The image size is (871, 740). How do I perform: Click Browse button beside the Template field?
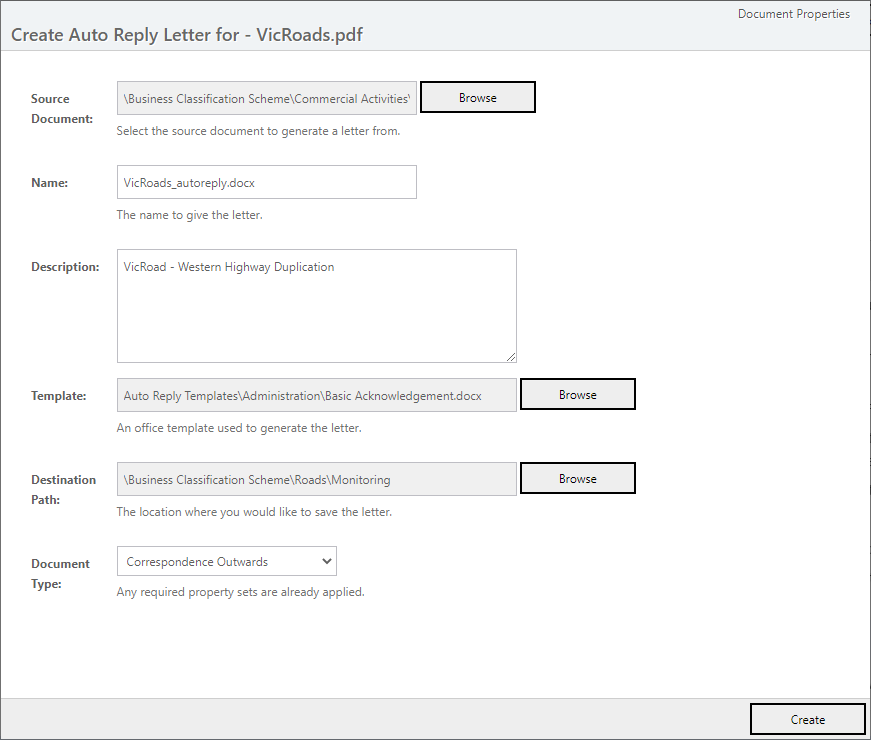click(577, 395)
